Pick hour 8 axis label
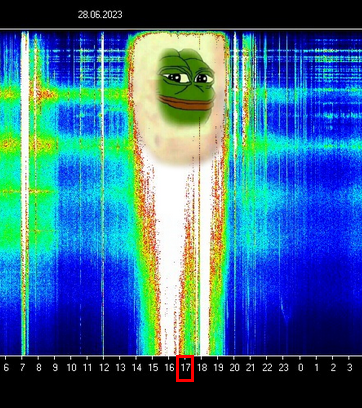Image resolution: width=362 pixels, height=408 pixels. click(38, 368)
